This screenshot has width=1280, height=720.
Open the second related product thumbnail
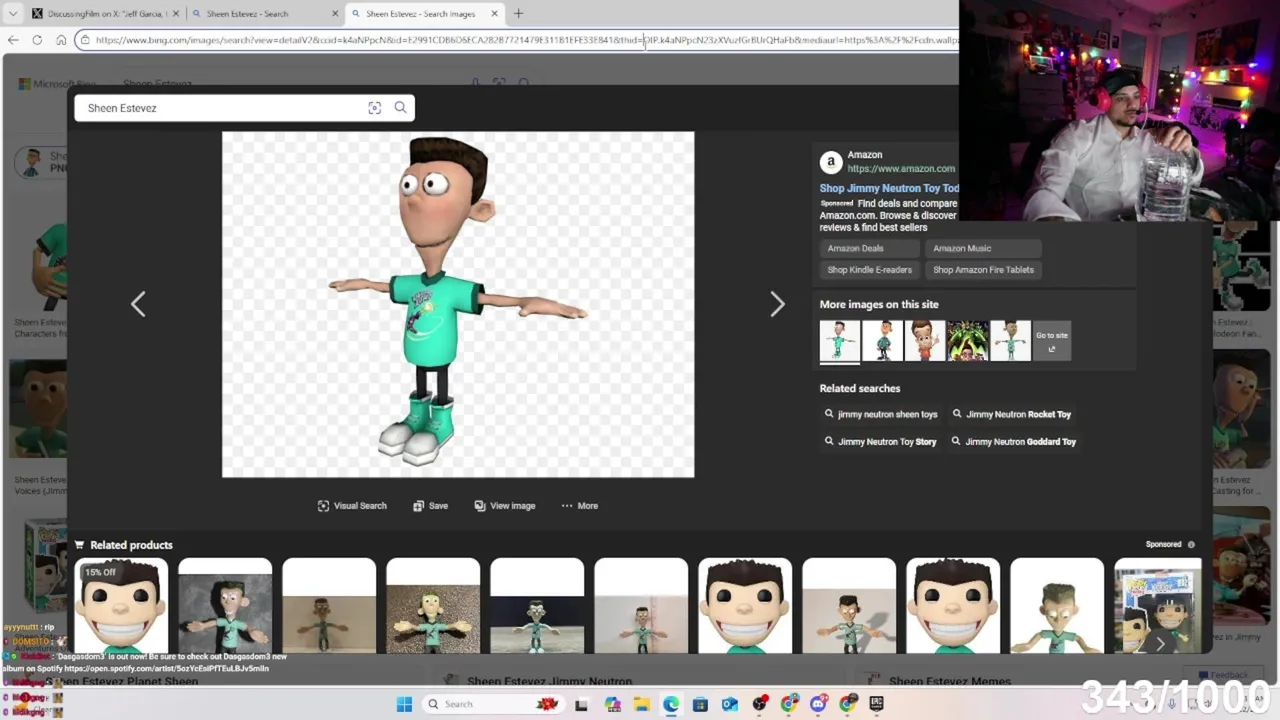point(225,606)
